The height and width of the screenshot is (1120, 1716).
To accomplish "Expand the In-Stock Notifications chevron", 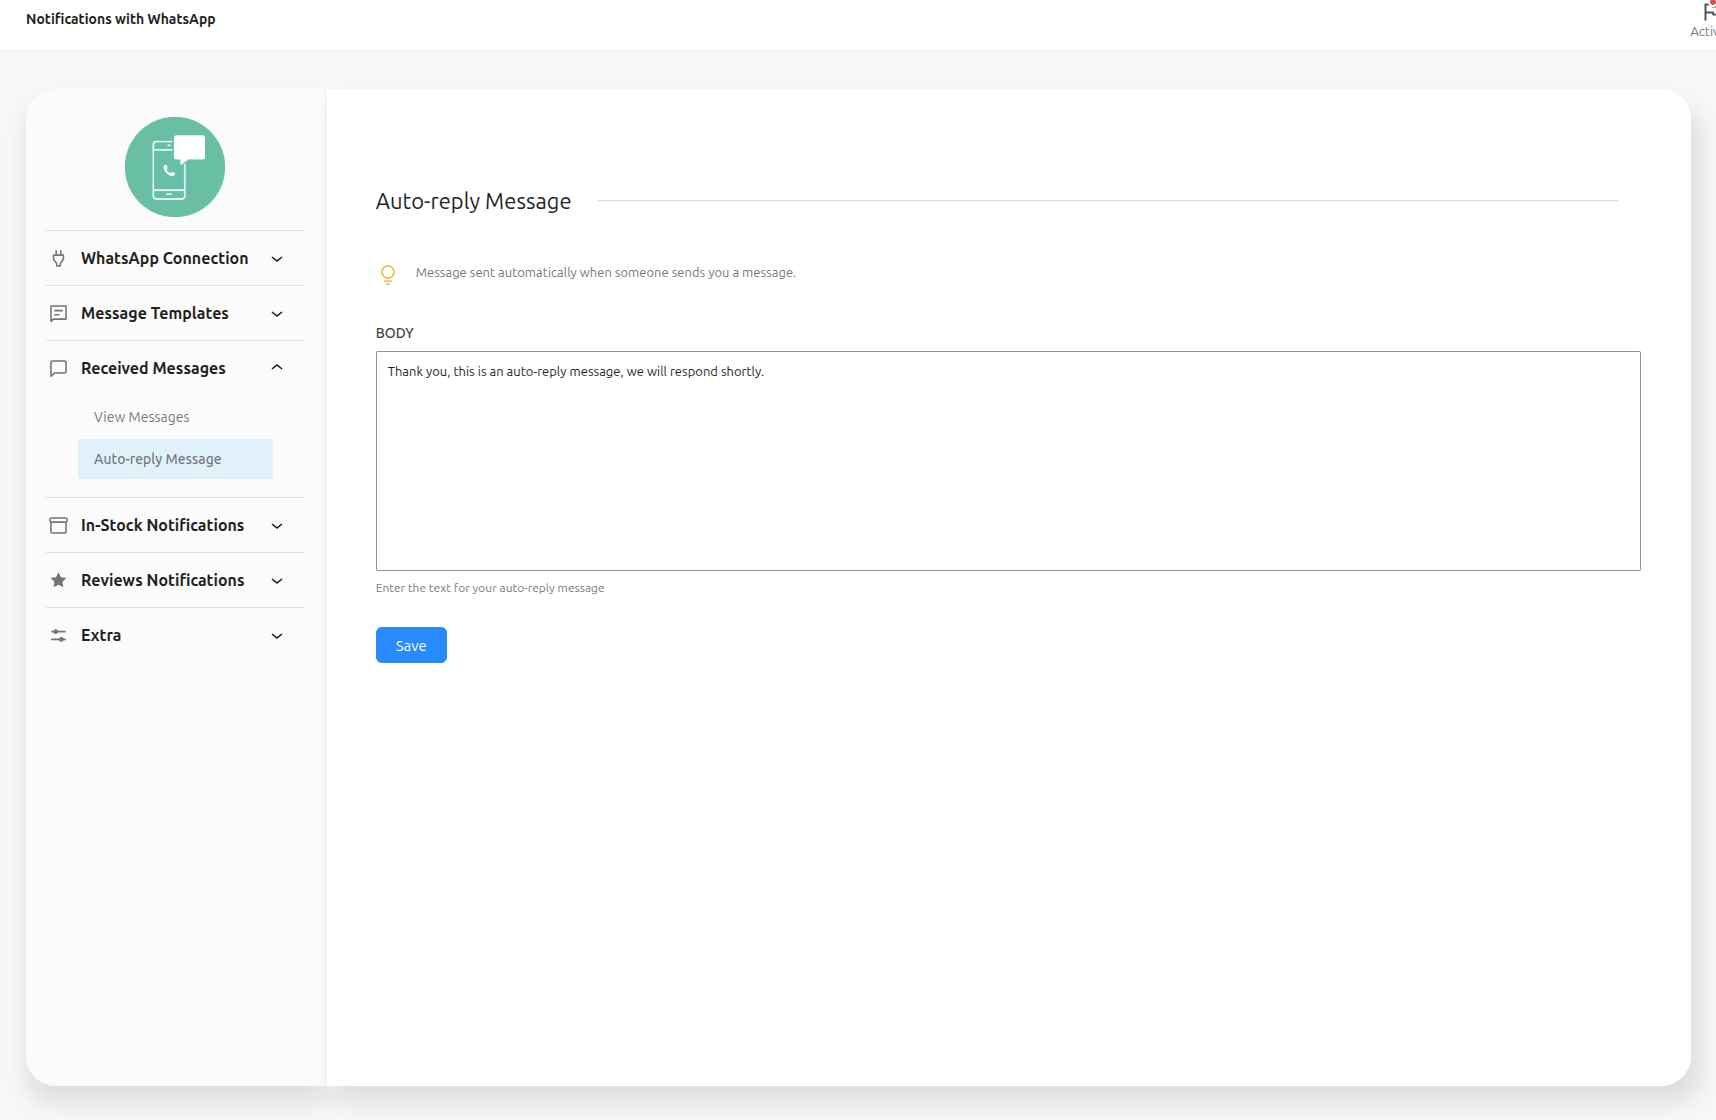I will click(277, 526).
